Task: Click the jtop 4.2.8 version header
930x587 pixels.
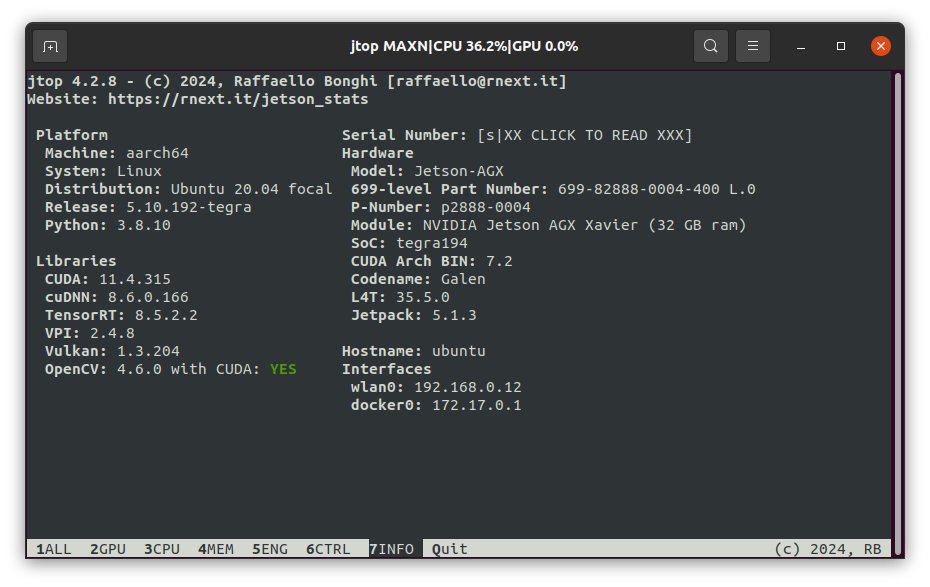Action: click(x=72, y=81)
